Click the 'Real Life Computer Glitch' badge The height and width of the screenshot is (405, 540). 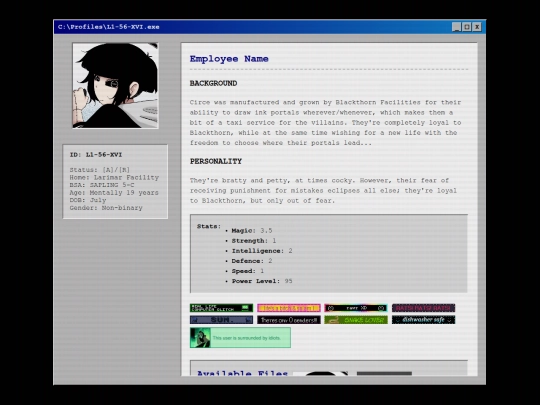(x=221, y=308)
